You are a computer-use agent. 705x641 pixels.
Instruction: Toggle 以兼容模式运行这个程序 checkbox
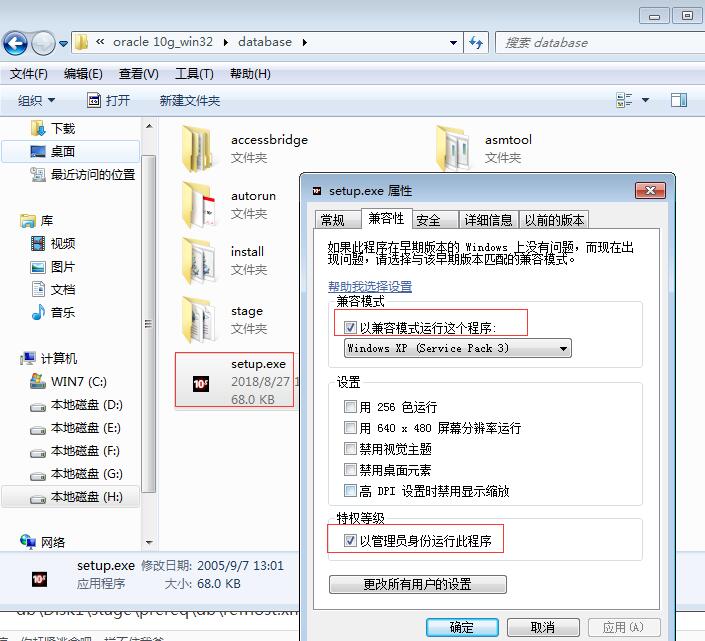coord(350,328)
